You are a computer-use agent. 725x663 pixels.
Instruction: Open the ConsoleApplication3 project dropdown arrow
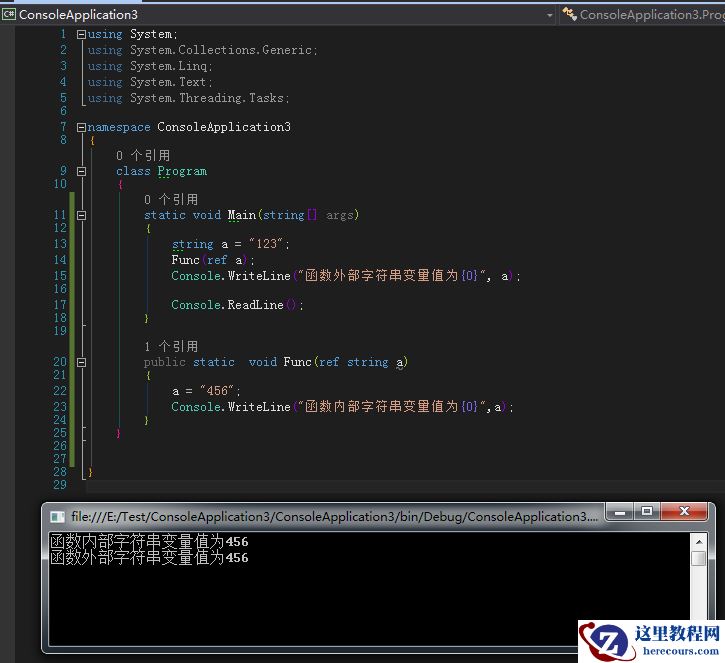549,15
